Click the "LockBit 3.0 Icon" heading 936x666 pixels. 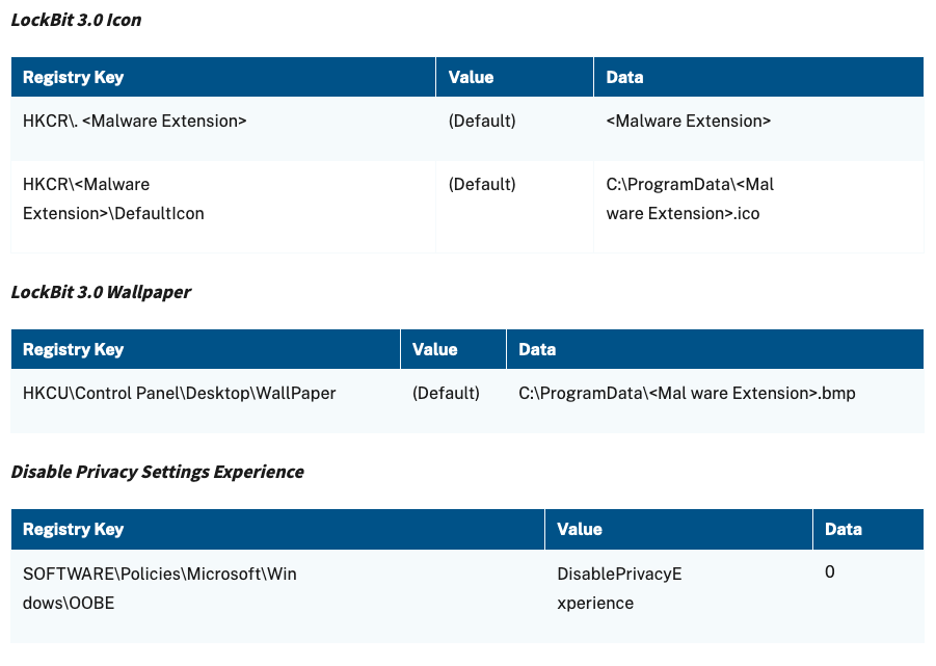click(76, 20)
